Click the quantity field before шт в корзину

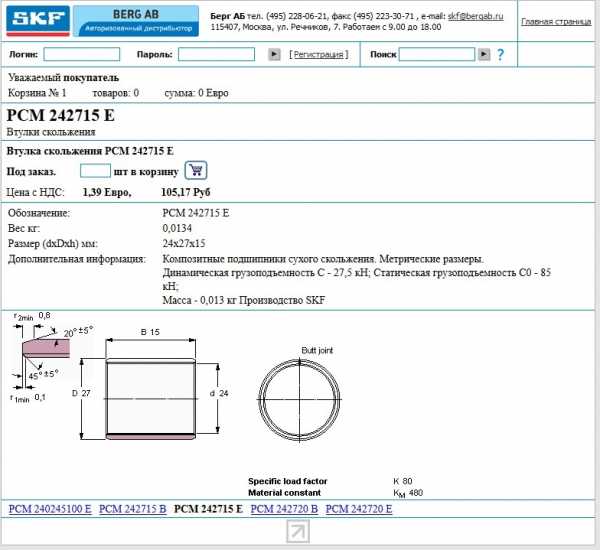(93, 171)
